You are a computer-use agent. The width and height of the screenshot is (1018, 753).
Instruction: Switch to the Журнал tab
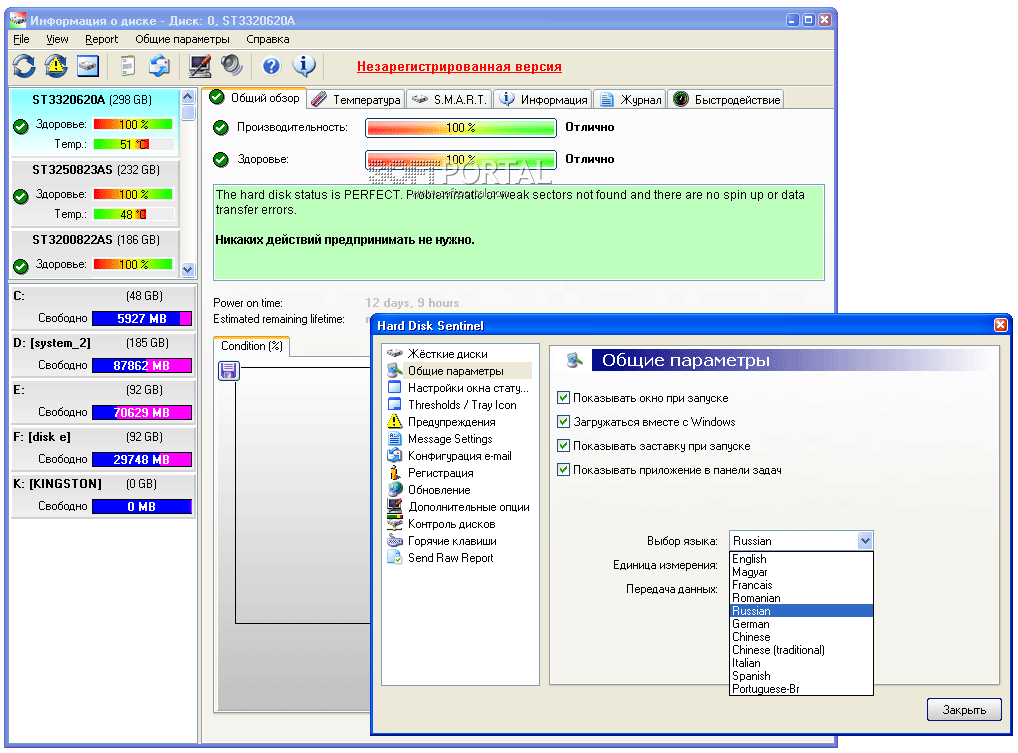coord(630,99)
